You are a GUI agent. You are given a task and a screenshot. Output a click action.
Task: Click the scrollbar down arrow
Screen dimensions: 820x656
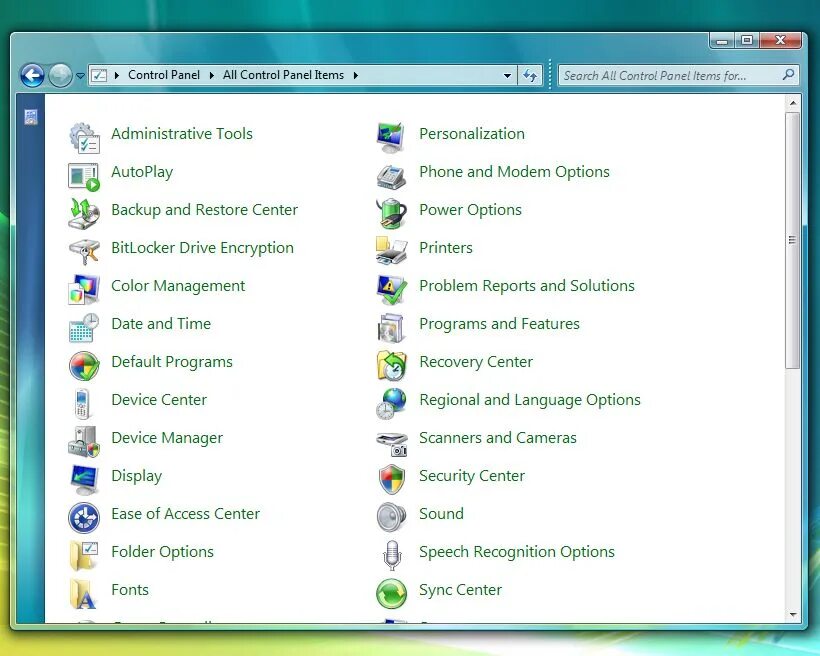click(x=793, y=615)
